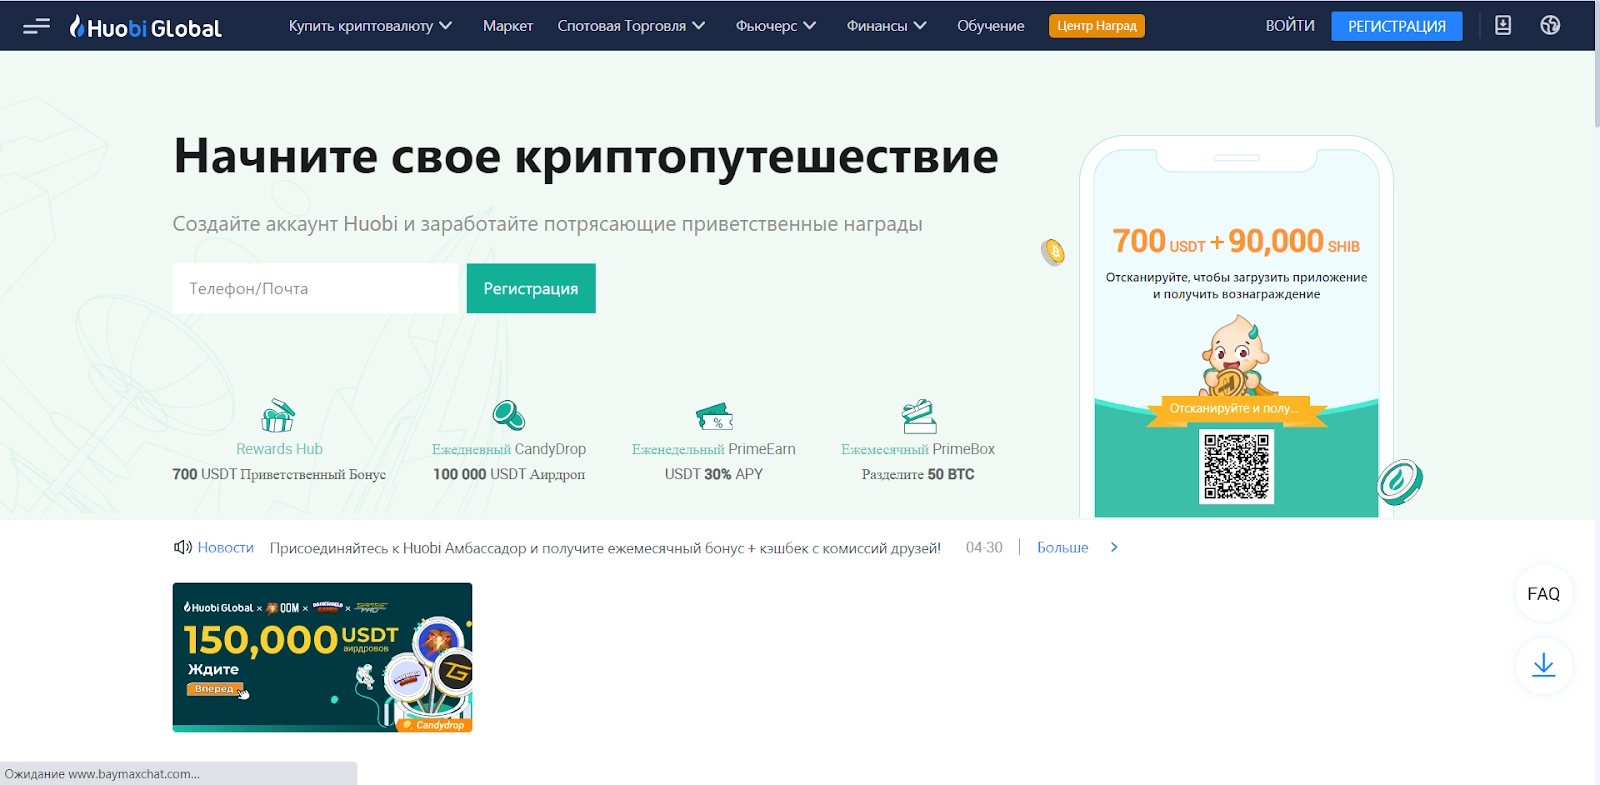Open the globe language selector icon
The height and width of the screenshot is (785, 1600).
pos(1550,25)
